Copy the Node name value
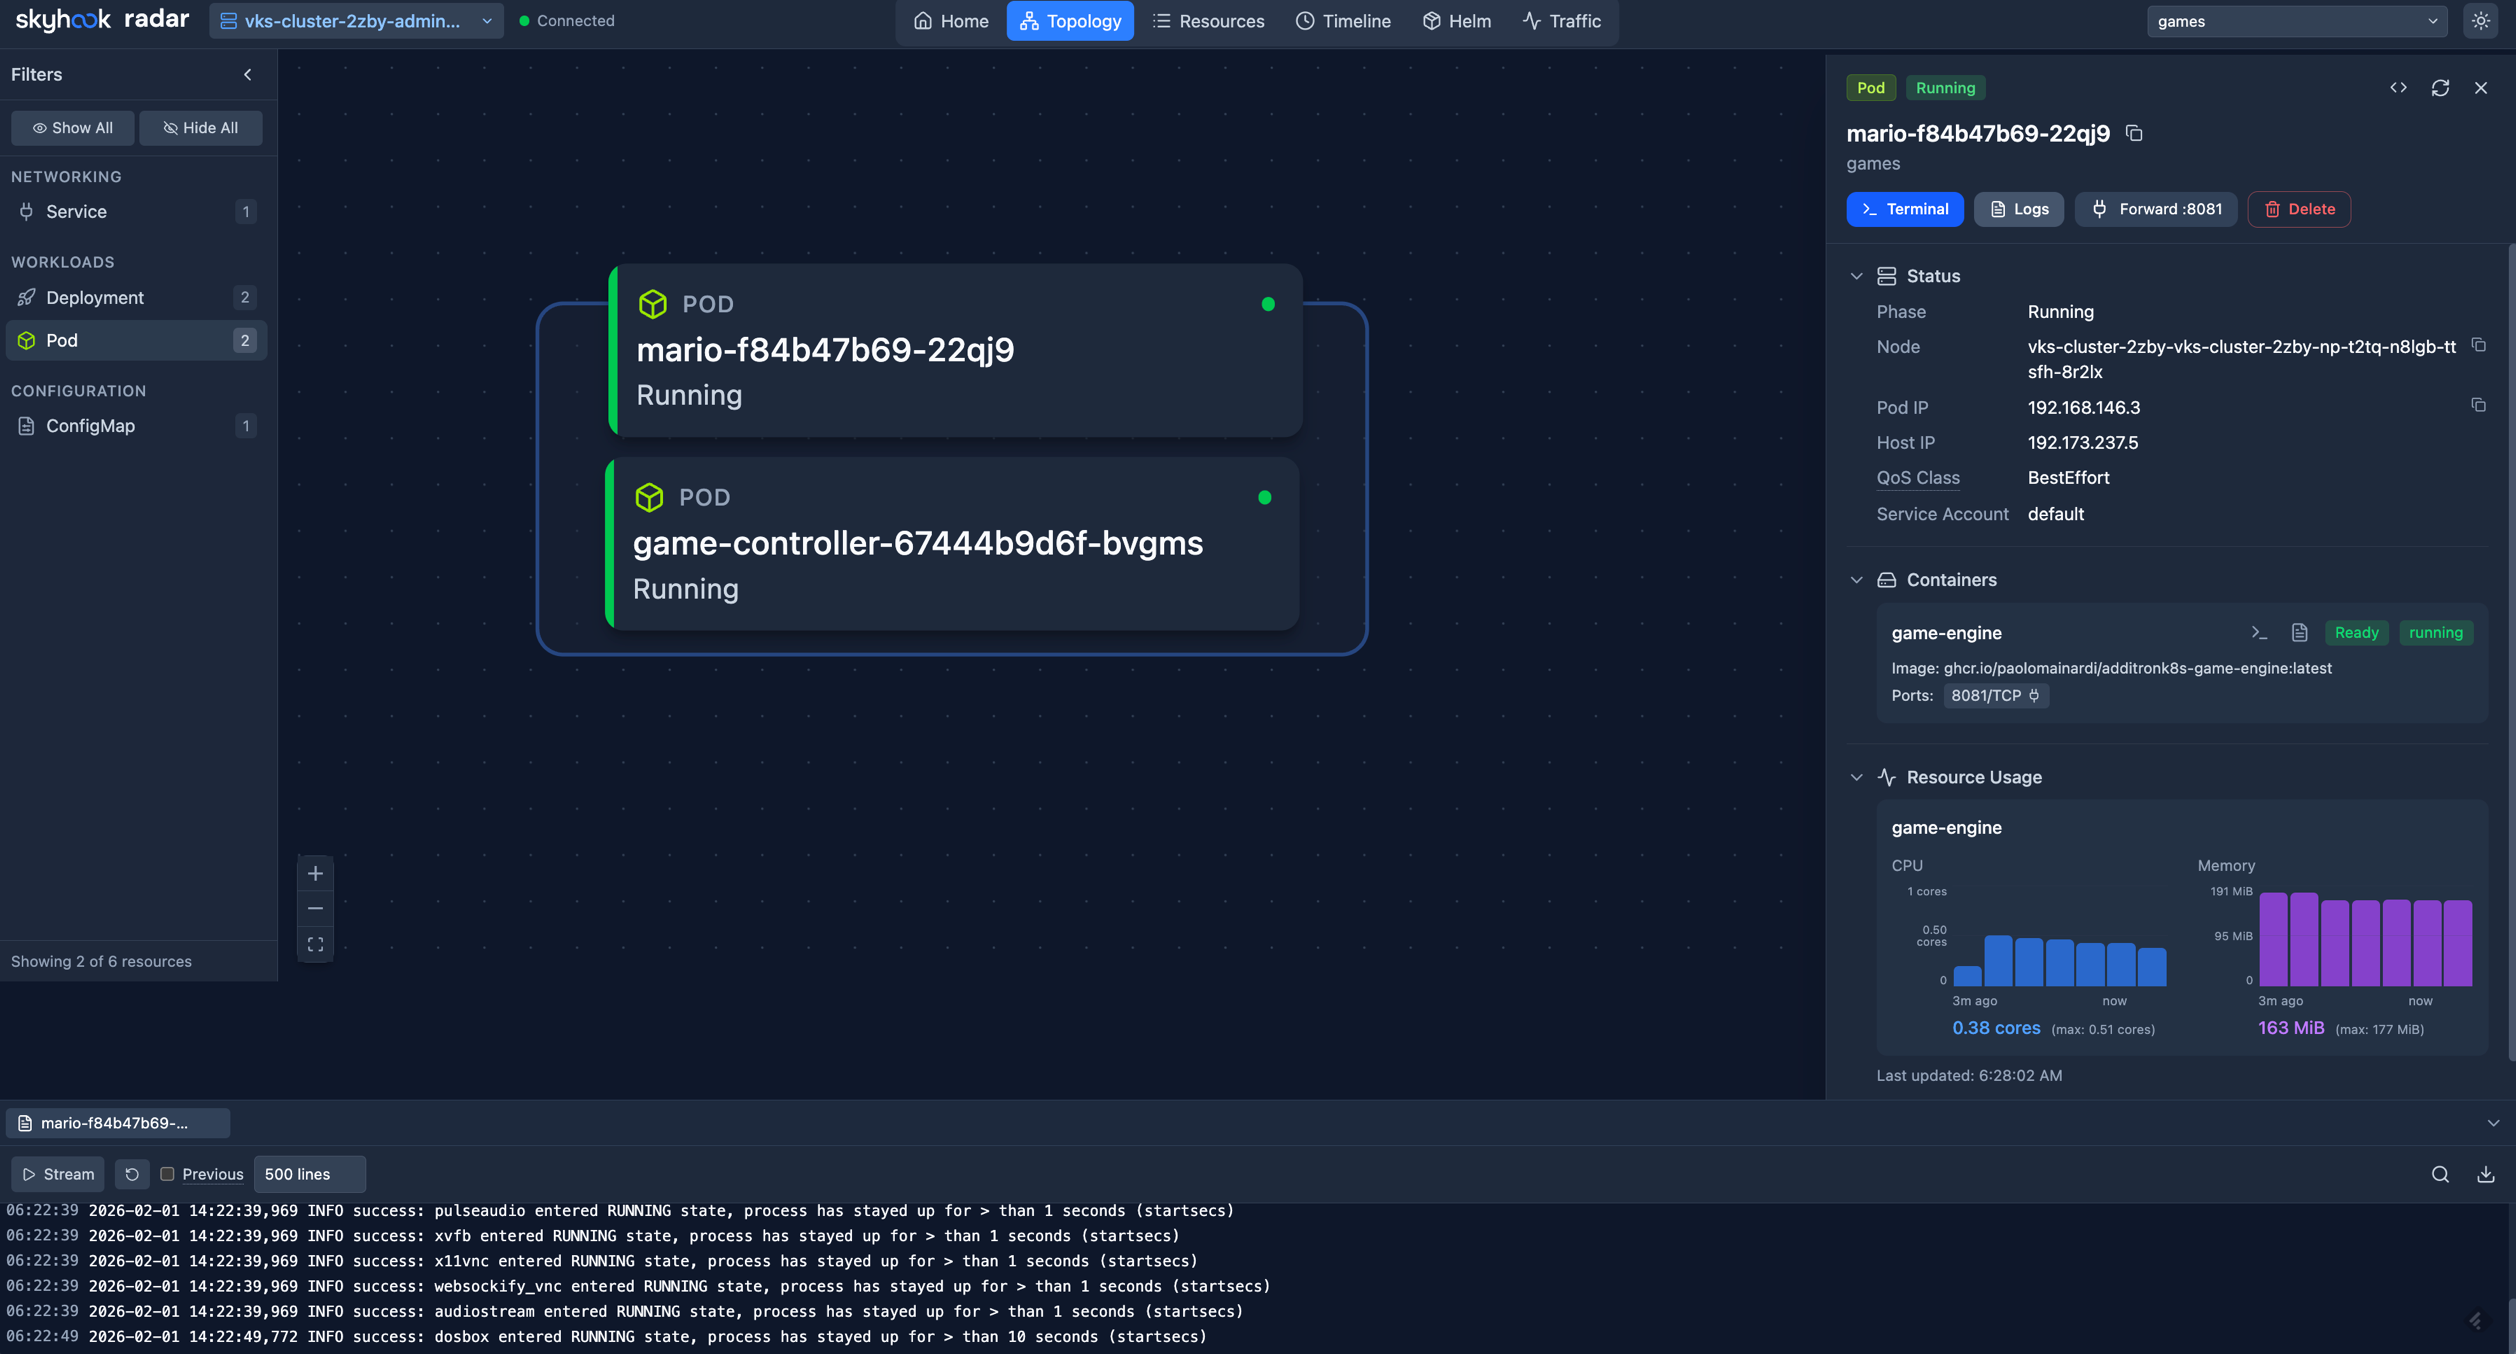Image resolution: width=2516 pixels, height=1354 pixels. (2478, 345)
